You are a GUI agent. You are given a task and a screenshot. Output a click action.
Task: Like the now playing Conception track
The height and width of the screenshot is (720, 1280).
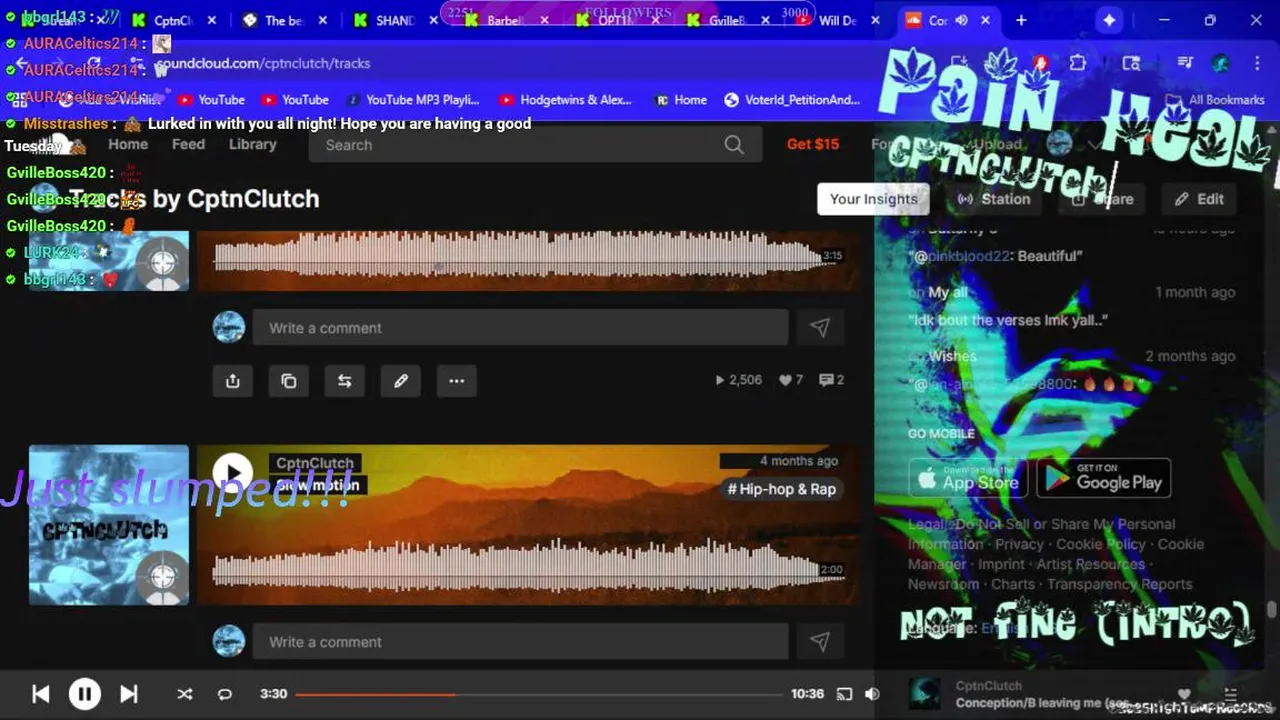click(1184, 694)
